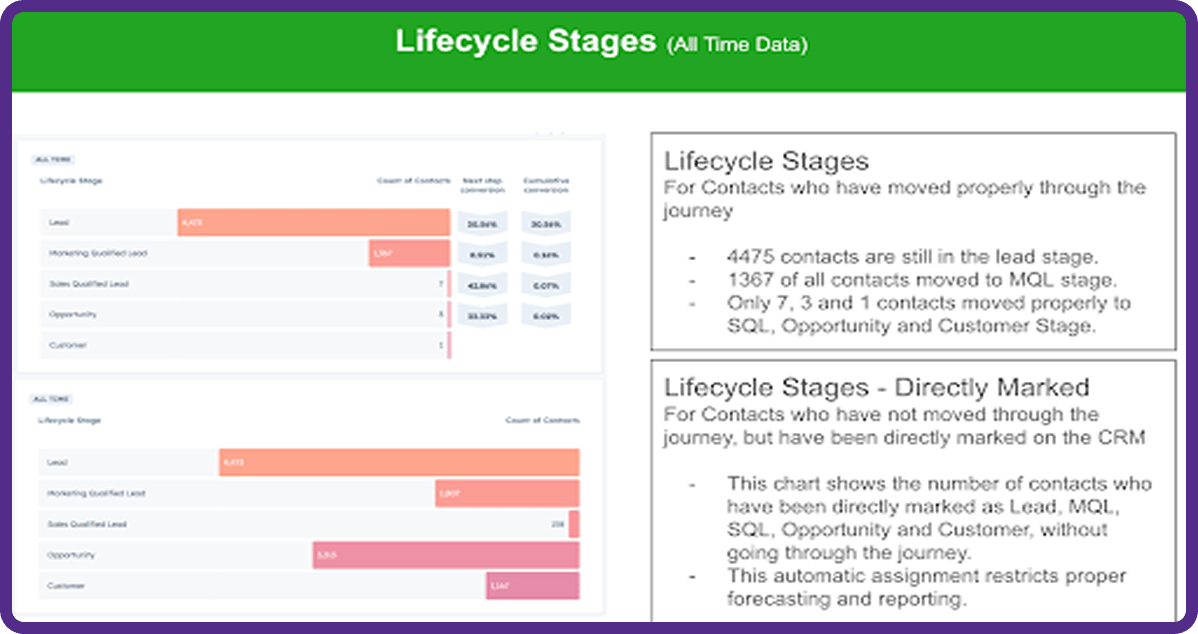Viewport: 1198px width, 634px height.
Task: Click the Customer bar in the second chart
Action: [533, 586]
